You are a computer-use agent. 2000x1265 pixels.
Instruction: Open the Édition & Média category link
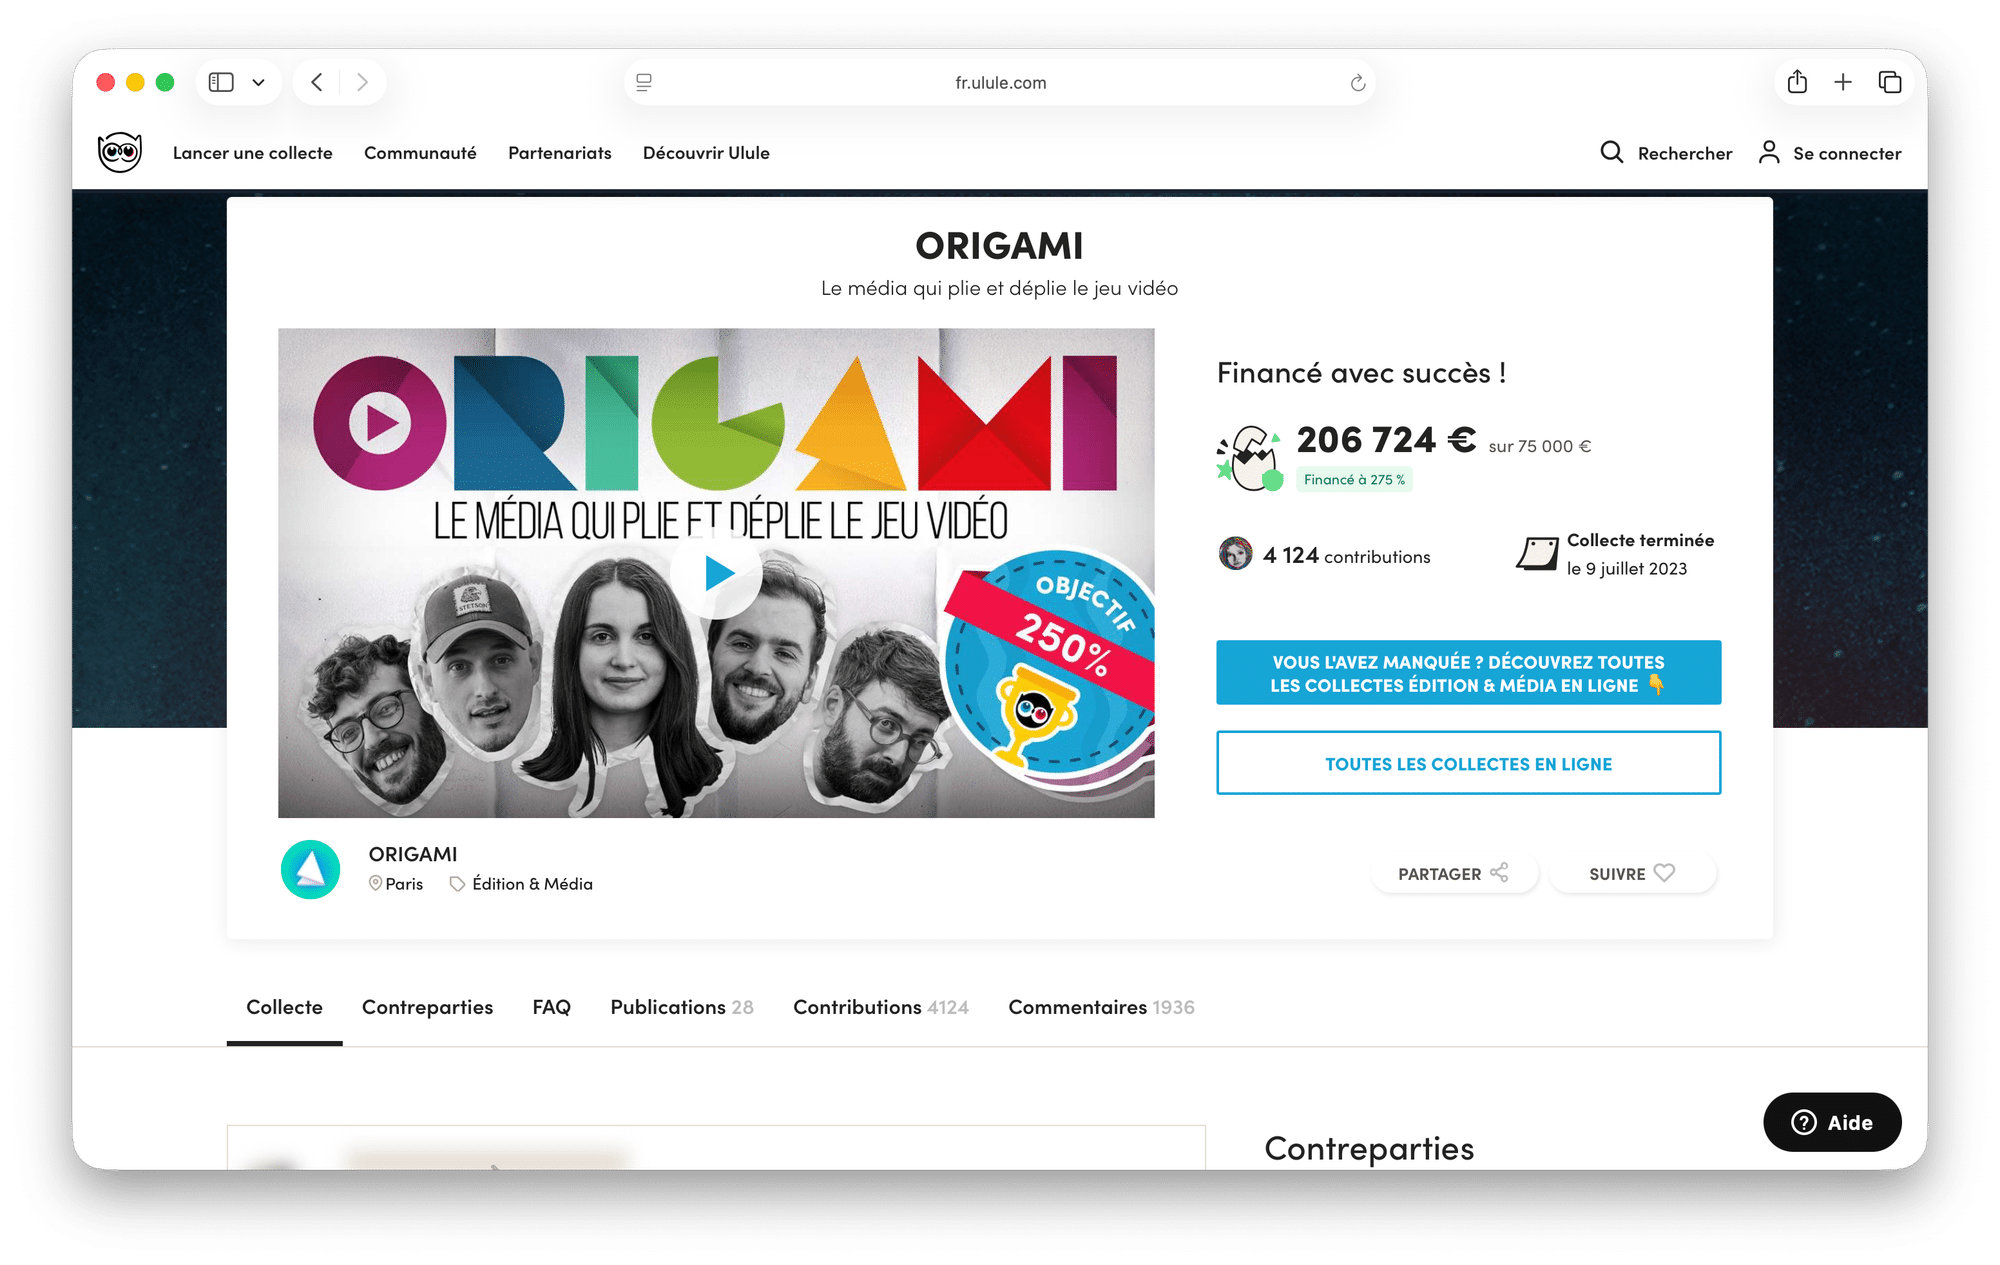[532, 884]
